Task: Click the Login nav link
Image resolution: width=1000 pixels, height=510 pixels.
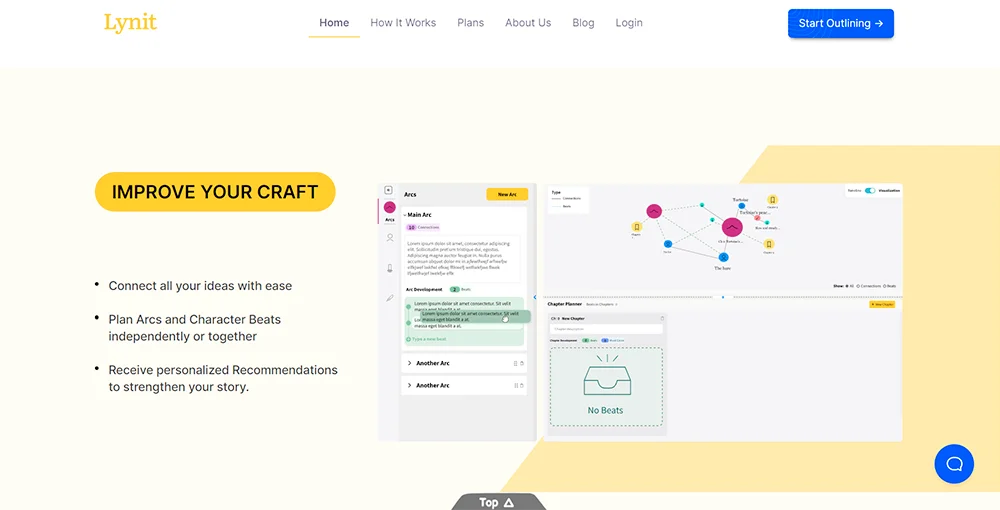Action: click(629, 23)
